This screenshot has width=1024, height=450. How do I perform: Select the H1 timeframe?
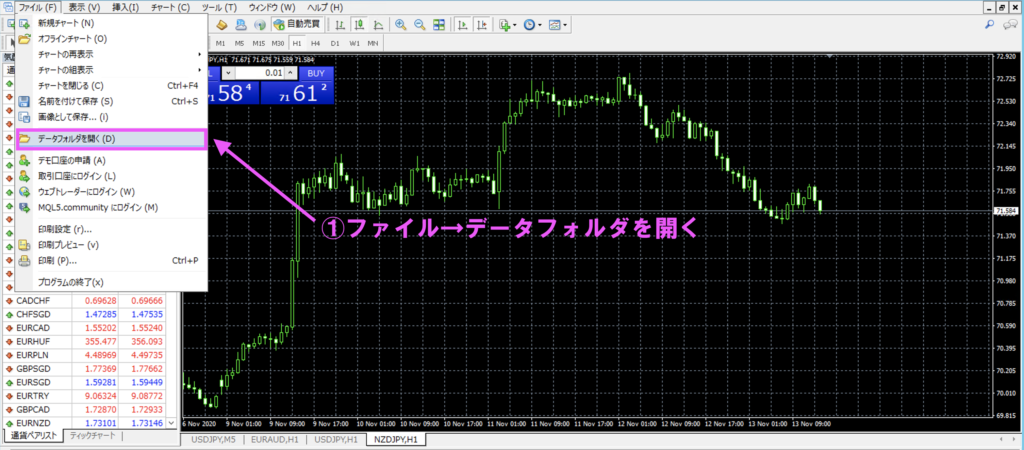tap(297, 43)
